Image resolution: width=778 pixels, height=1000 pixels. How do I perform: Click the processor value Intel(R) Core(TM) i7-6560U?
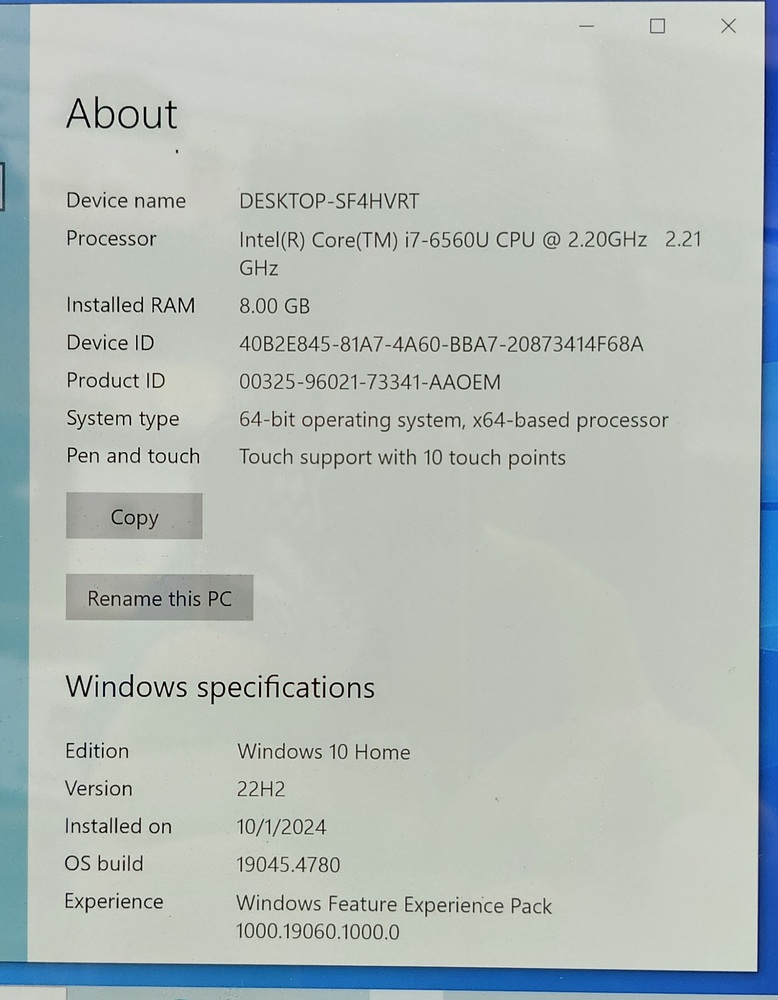pyautogui.click(x=470, y=253)
